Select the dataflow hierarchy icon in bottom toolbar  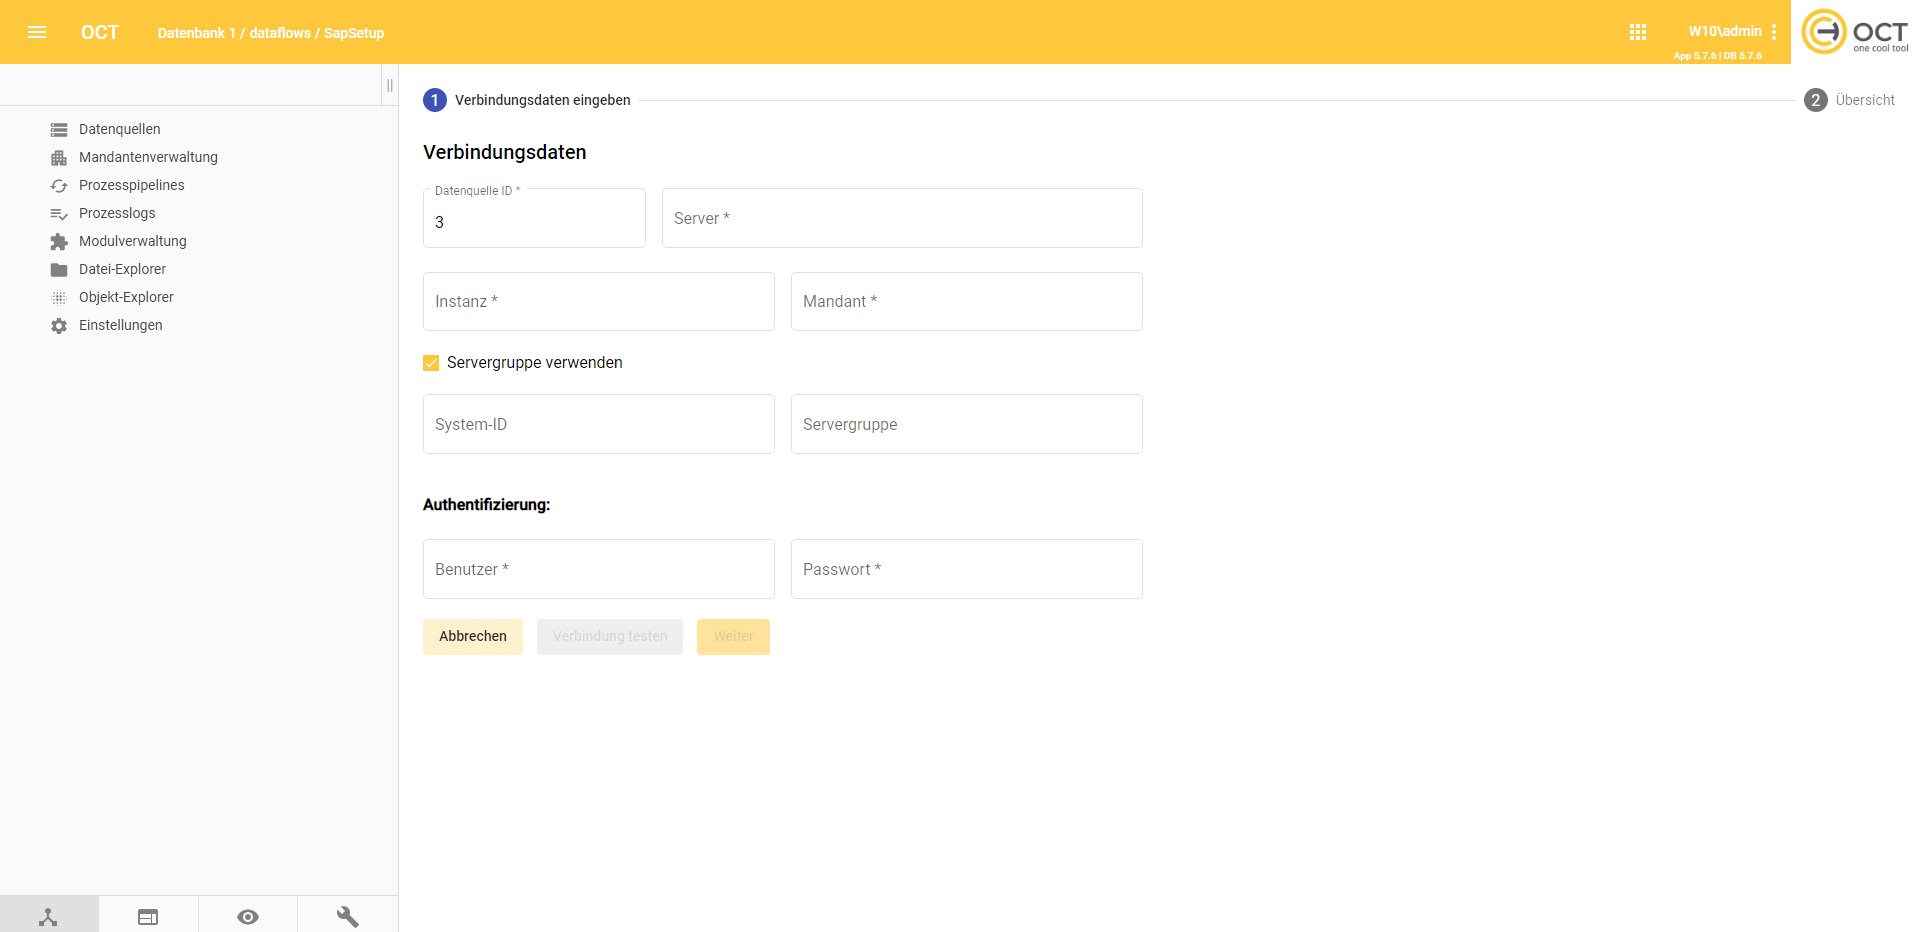[x=48, y=915]
